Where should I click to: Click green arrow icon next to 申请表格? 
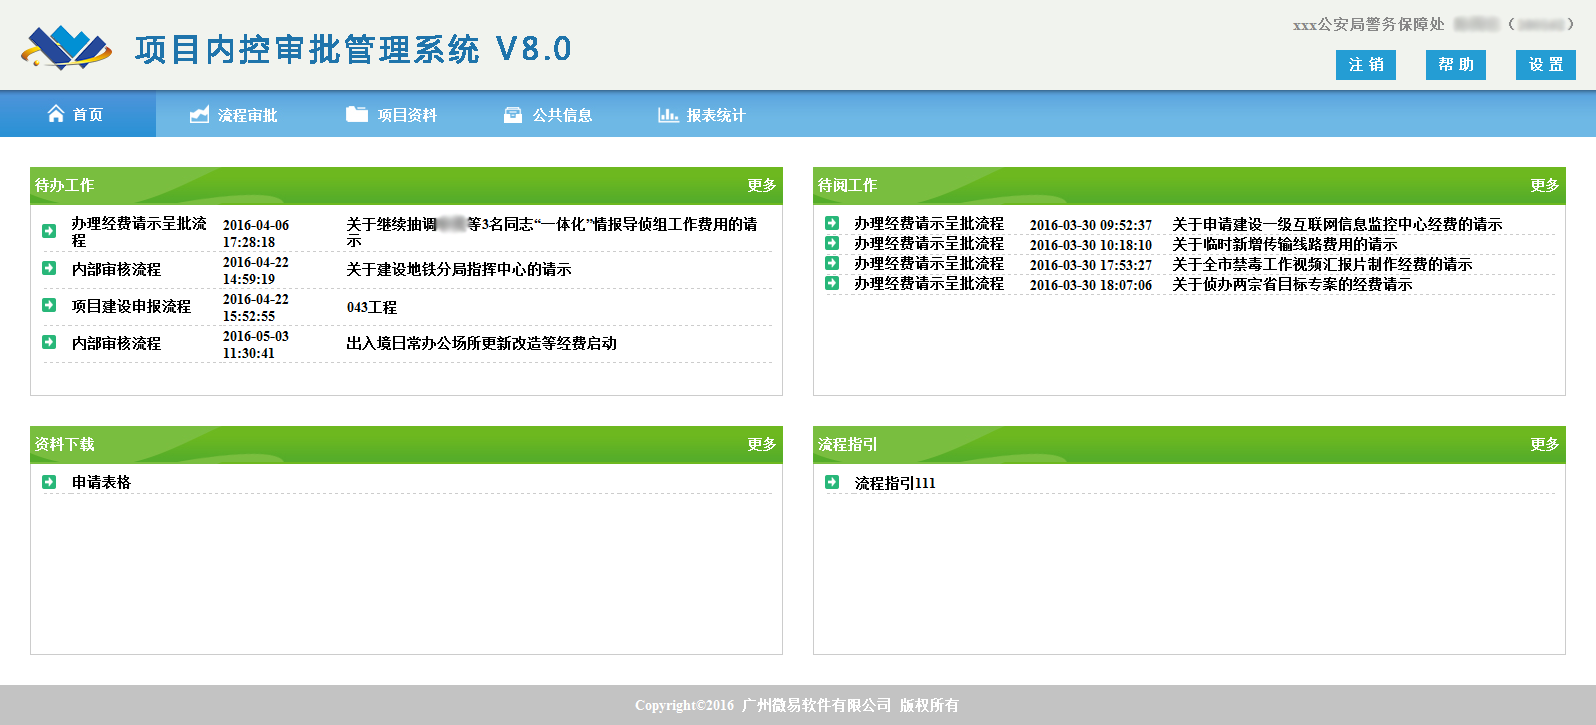coord(49,482)
